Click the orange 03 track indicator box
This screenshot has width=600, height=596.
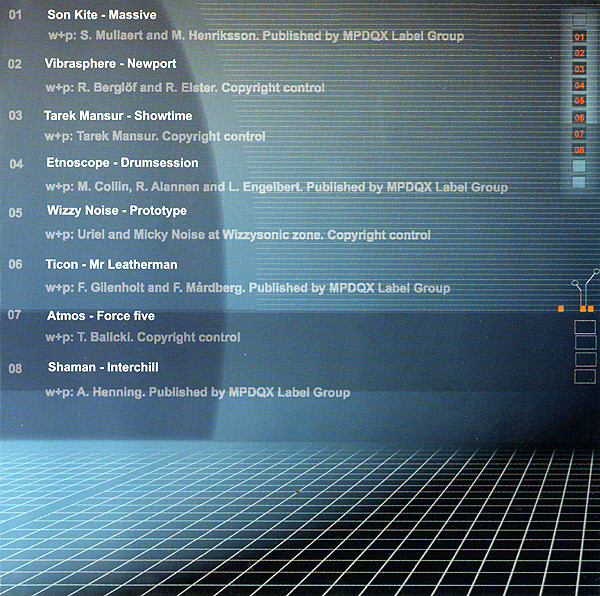click(x=579, y=69)
